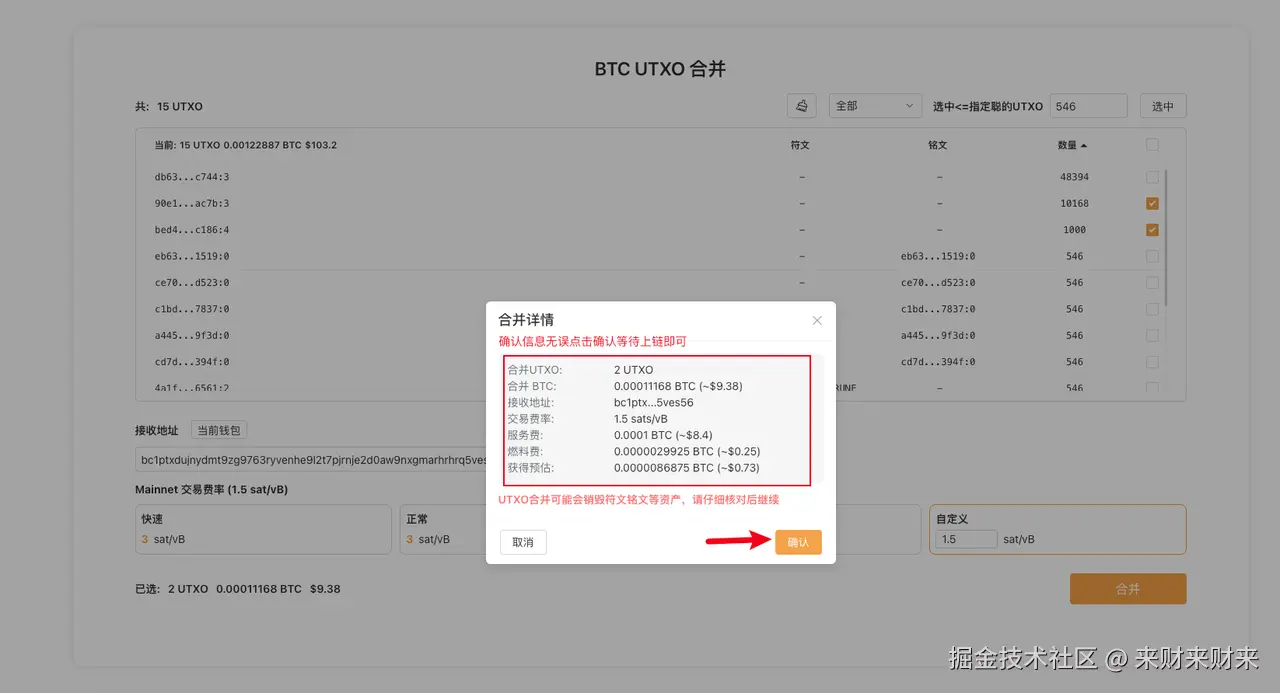The width and height of the screenshot is (1280, 693).
Task: Uncheck the 90e1...ac7b:3 UTXO checkbox
Action: (1151, 202)
